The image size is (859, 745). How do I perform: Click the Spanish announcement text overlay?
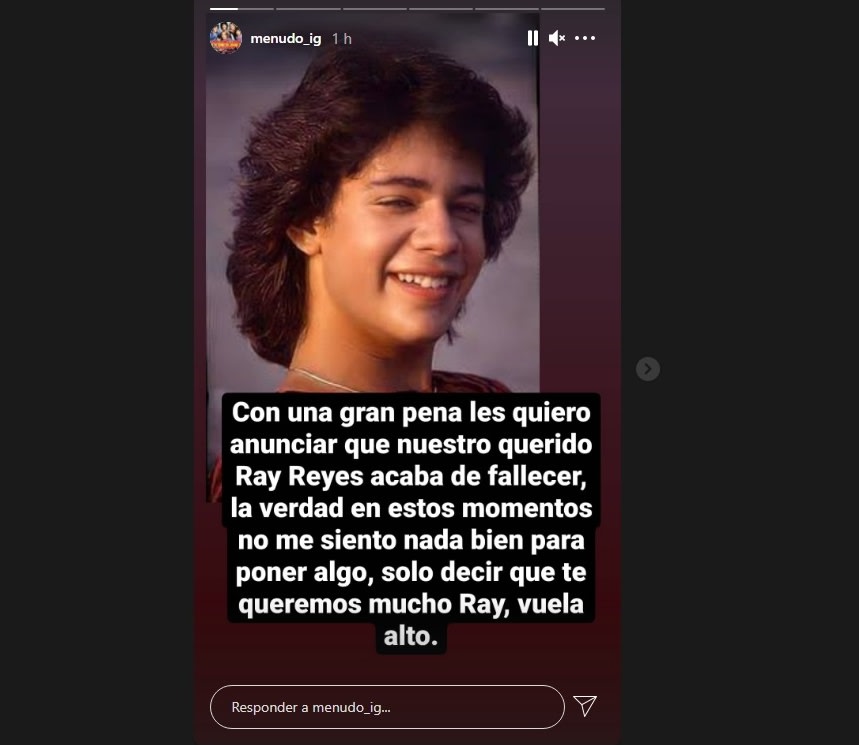point(411,523)
